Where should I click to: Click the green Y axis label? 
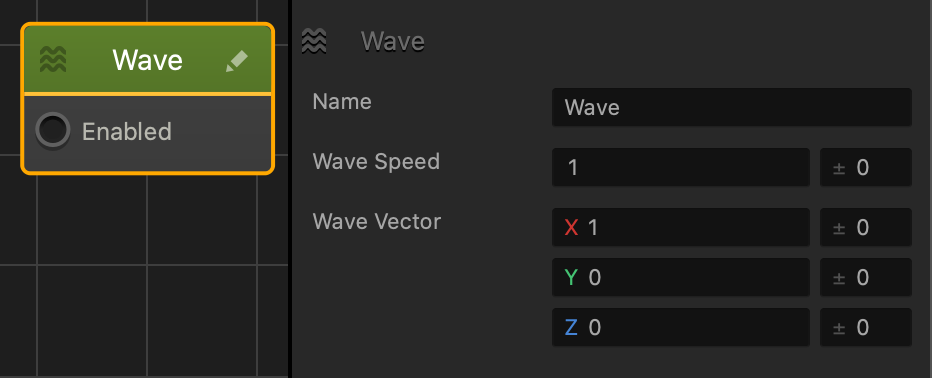click(x=571, y=277)
